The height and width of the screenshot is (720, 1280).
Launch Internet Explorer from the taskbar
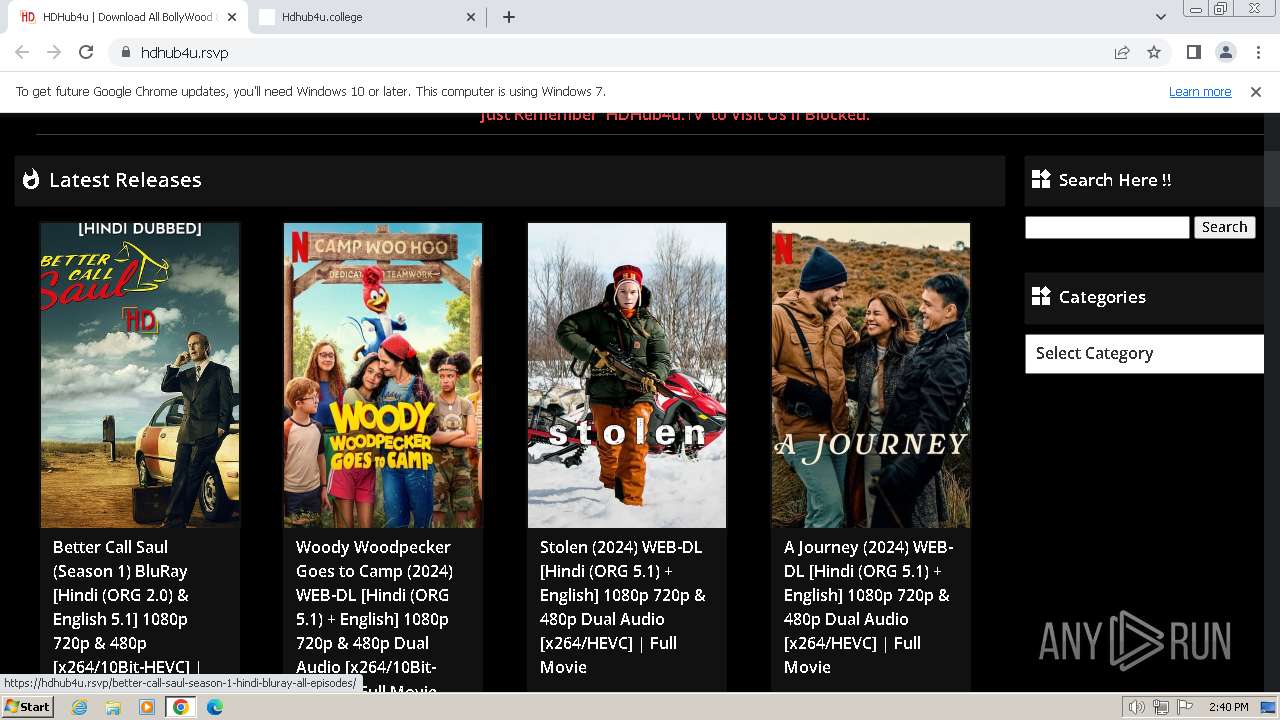79,707
